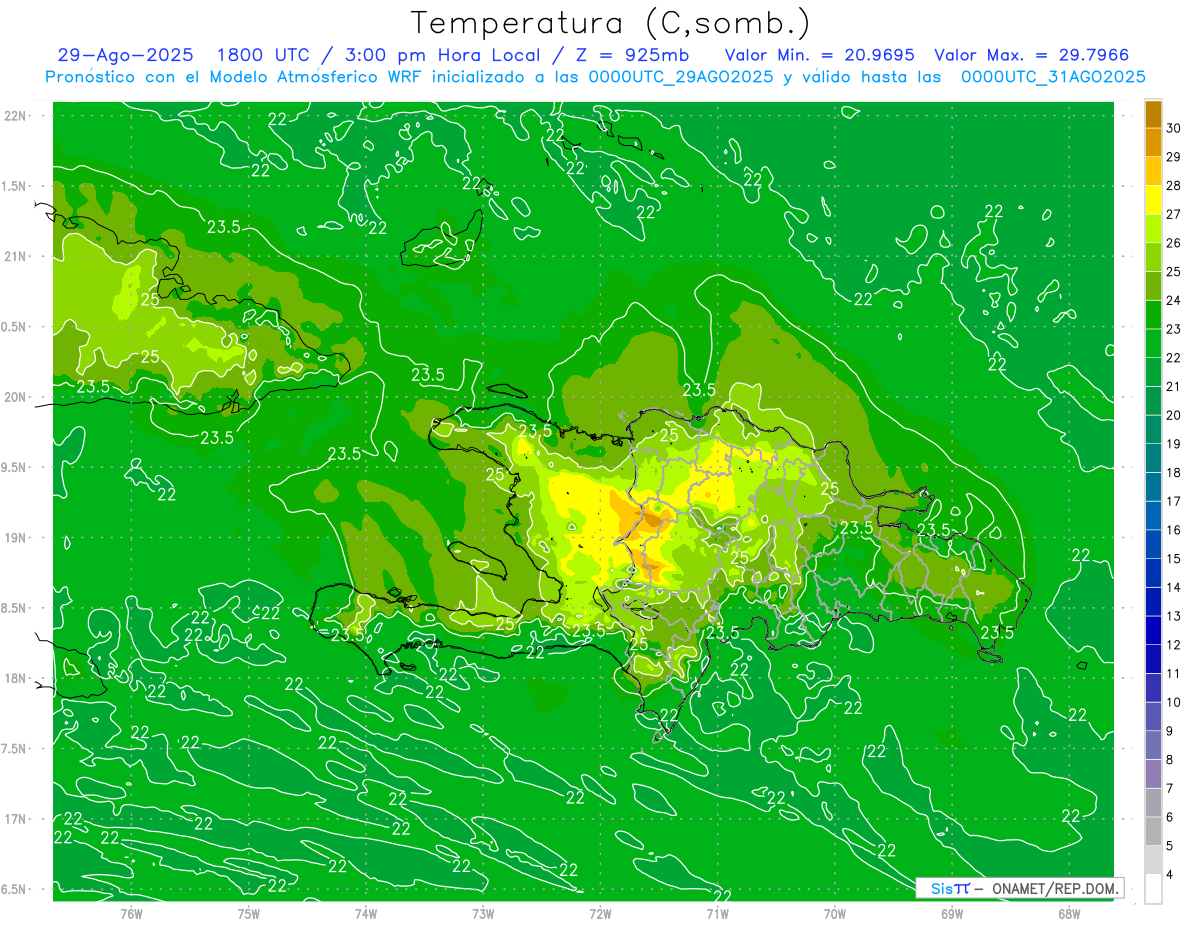Click the 19N latitude axis label

point(15,537)
